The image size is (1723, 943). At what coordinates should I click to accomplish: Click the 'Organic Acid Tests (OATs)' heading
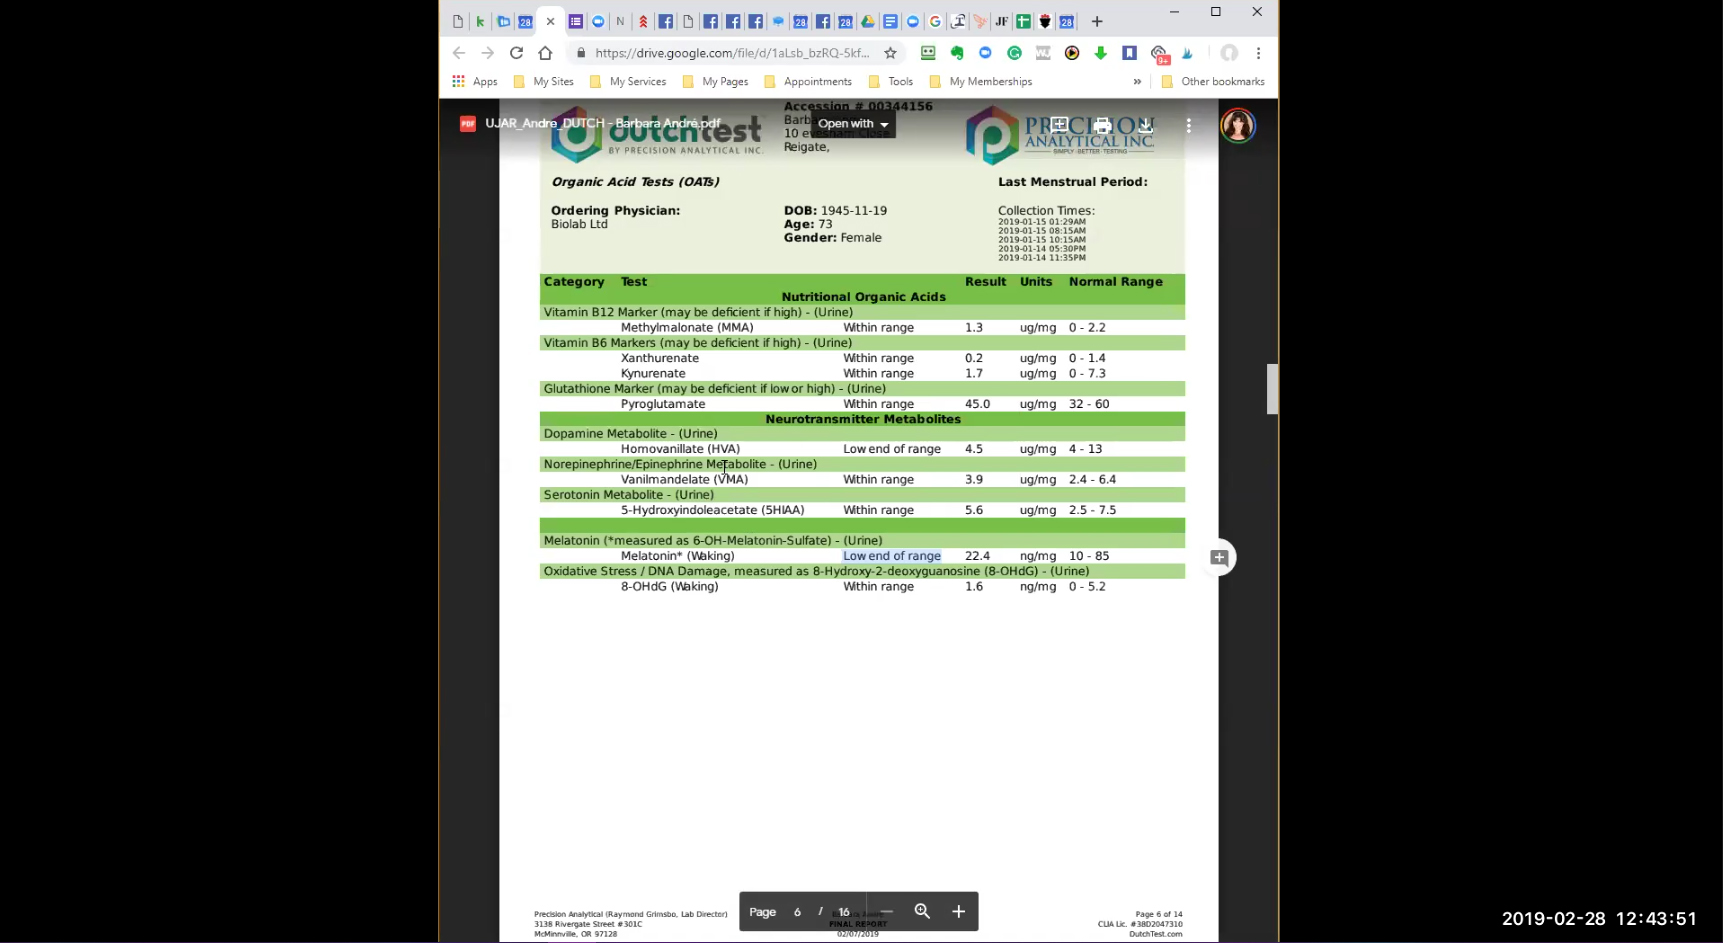635,182
